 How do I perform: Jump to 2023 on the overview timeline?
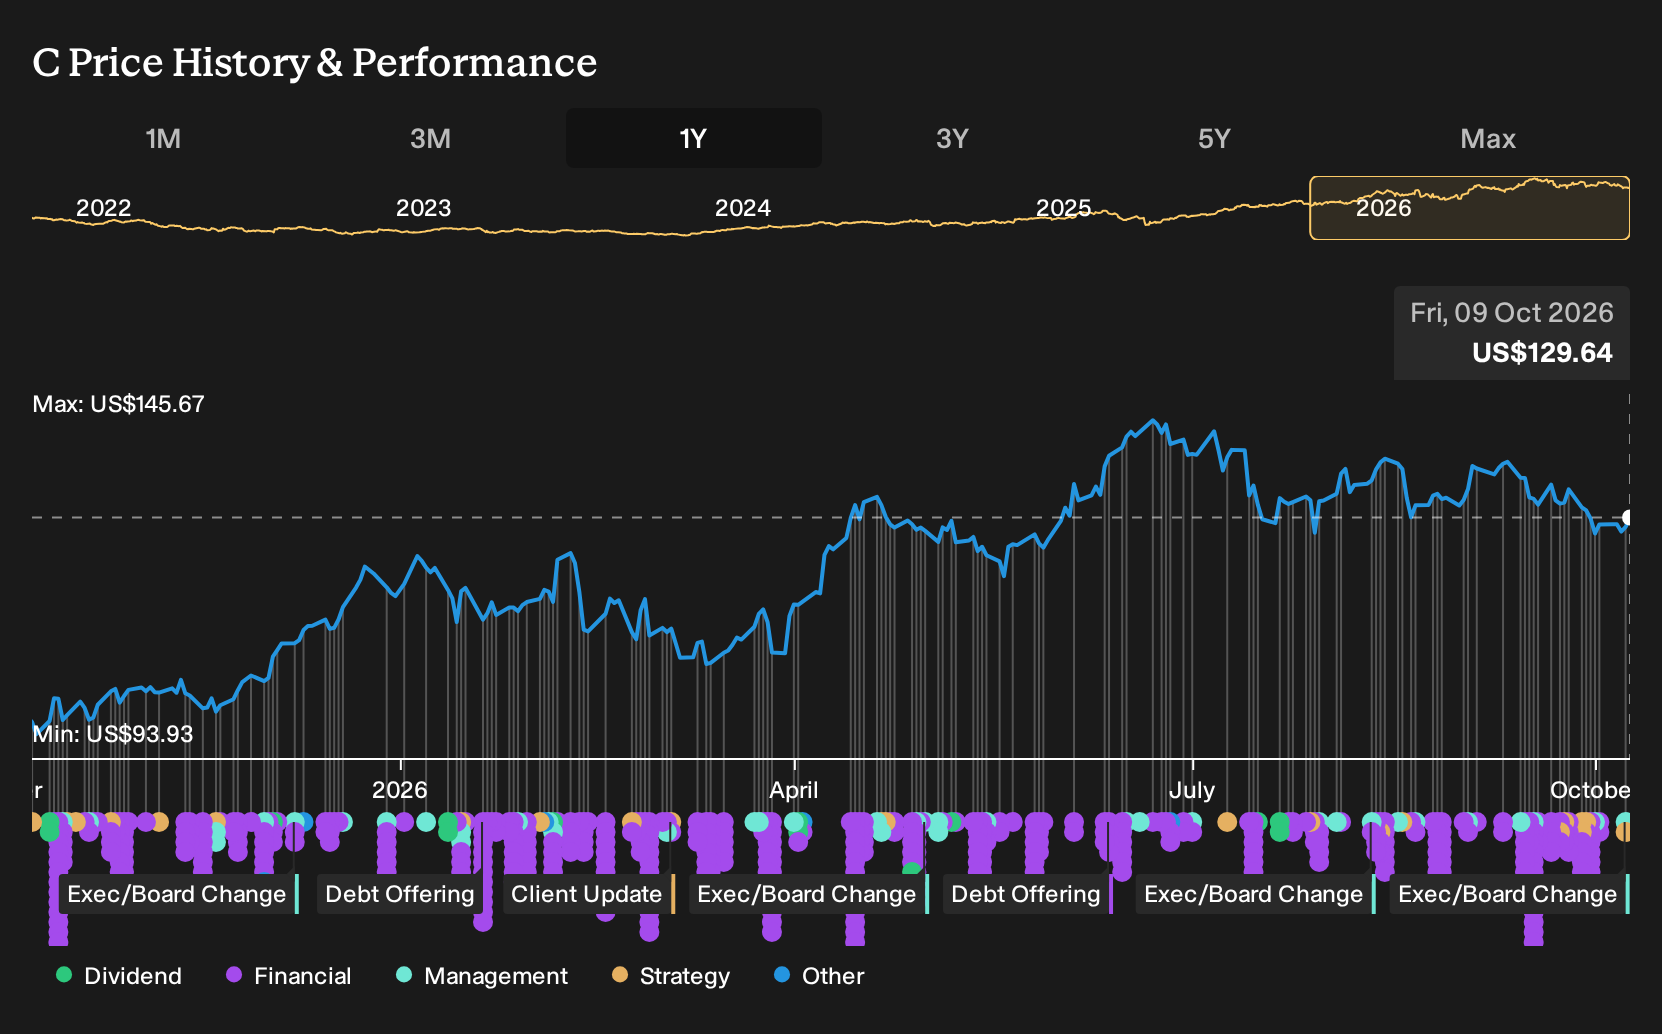coord(424,208)
